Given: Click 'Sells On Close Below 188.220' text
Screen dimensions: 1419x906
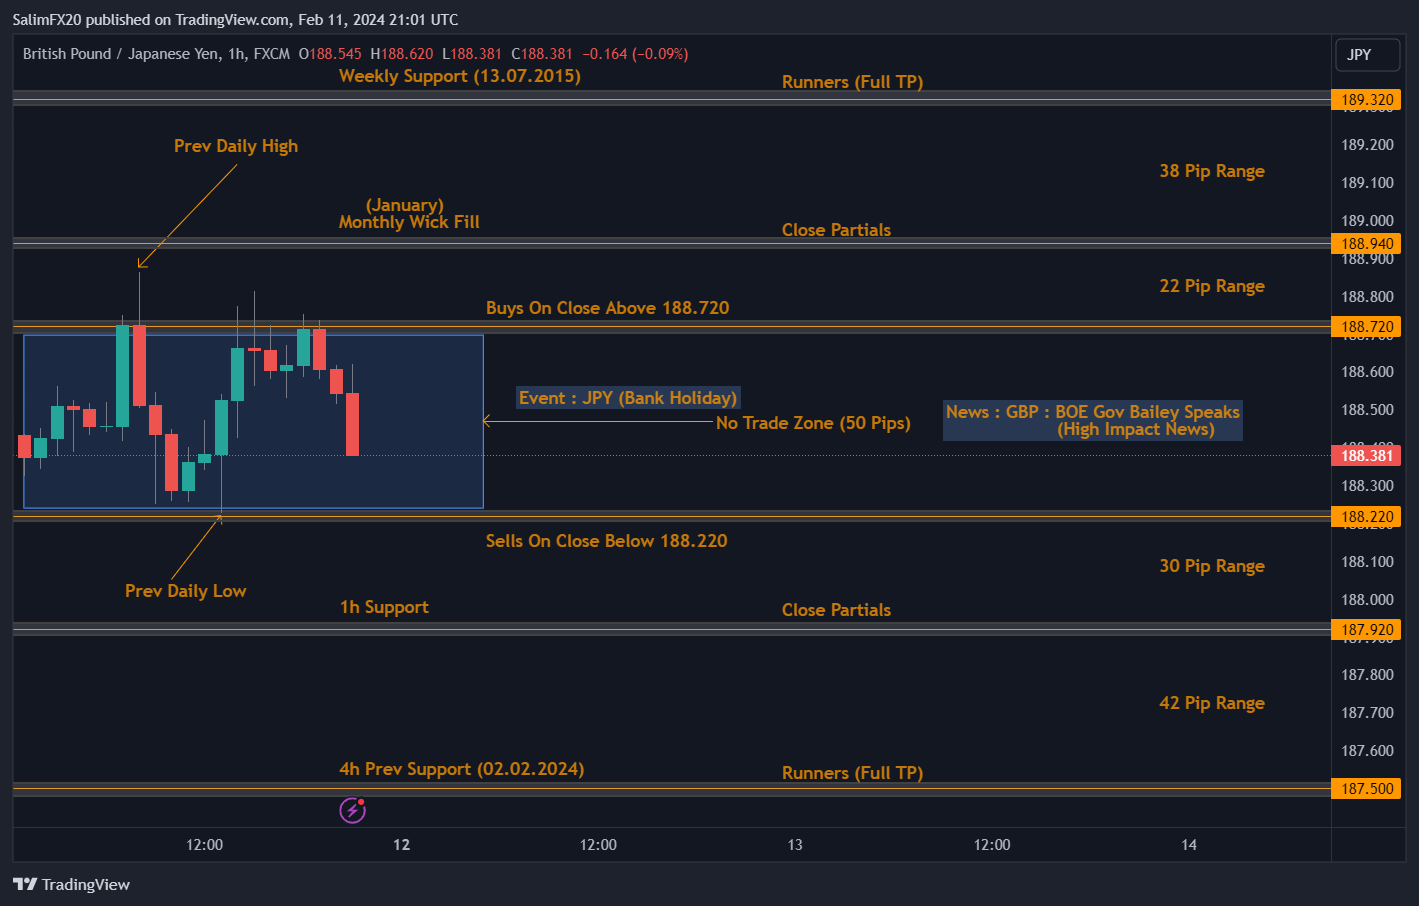Looking at the screenshot, I should click(606, 541).
